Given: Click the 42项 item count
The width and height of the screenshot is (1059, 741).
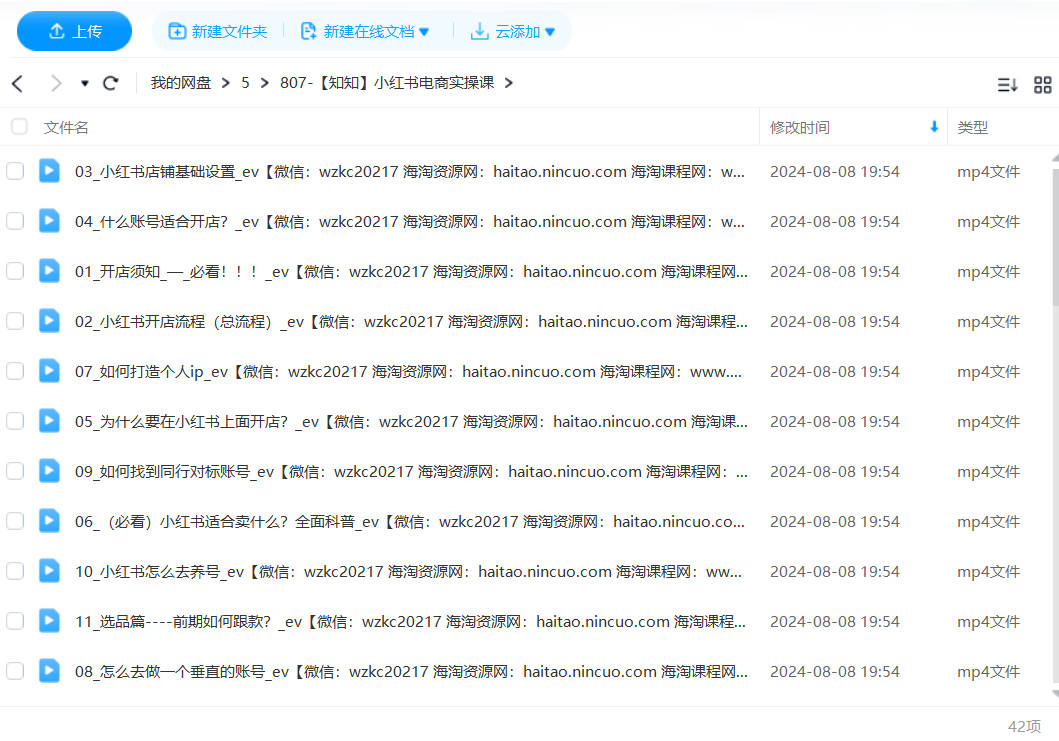Looking at the screenshot, I should pyautogui.click(x=1024, y=726).
